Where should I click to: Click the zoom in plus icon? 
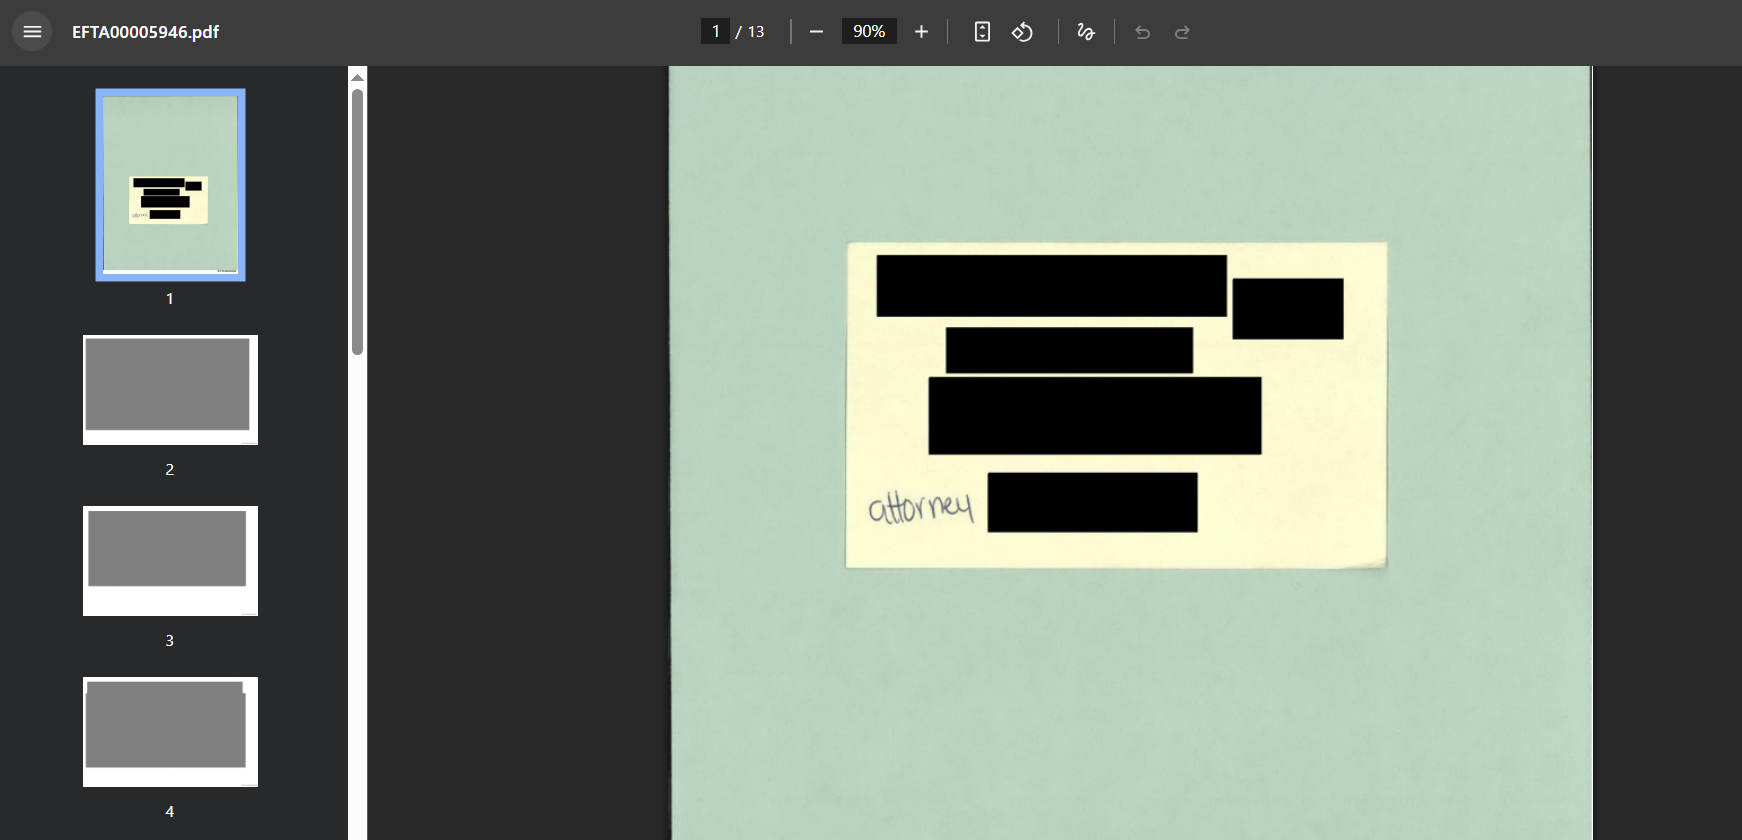[x=921, y=32]
